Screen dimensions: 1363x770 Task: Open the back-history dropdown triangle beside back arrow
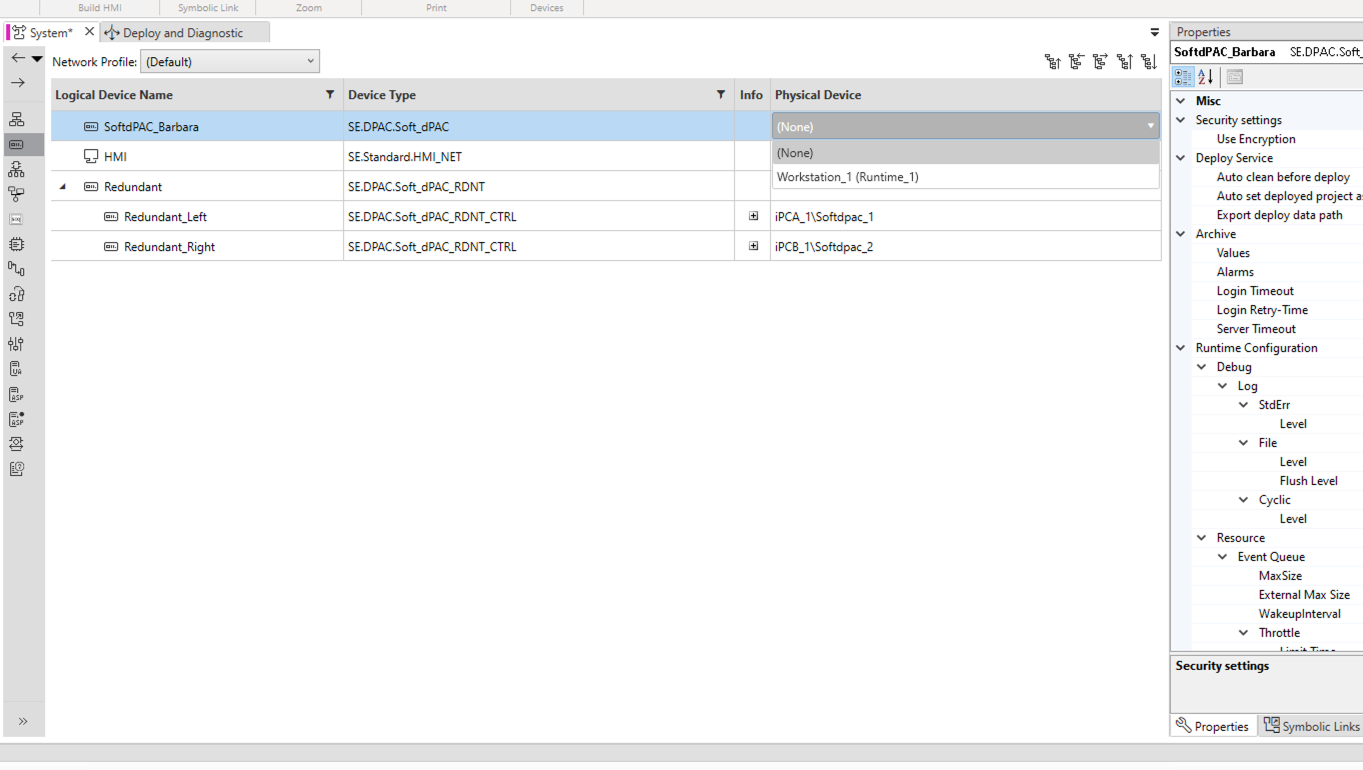(37, 59)
